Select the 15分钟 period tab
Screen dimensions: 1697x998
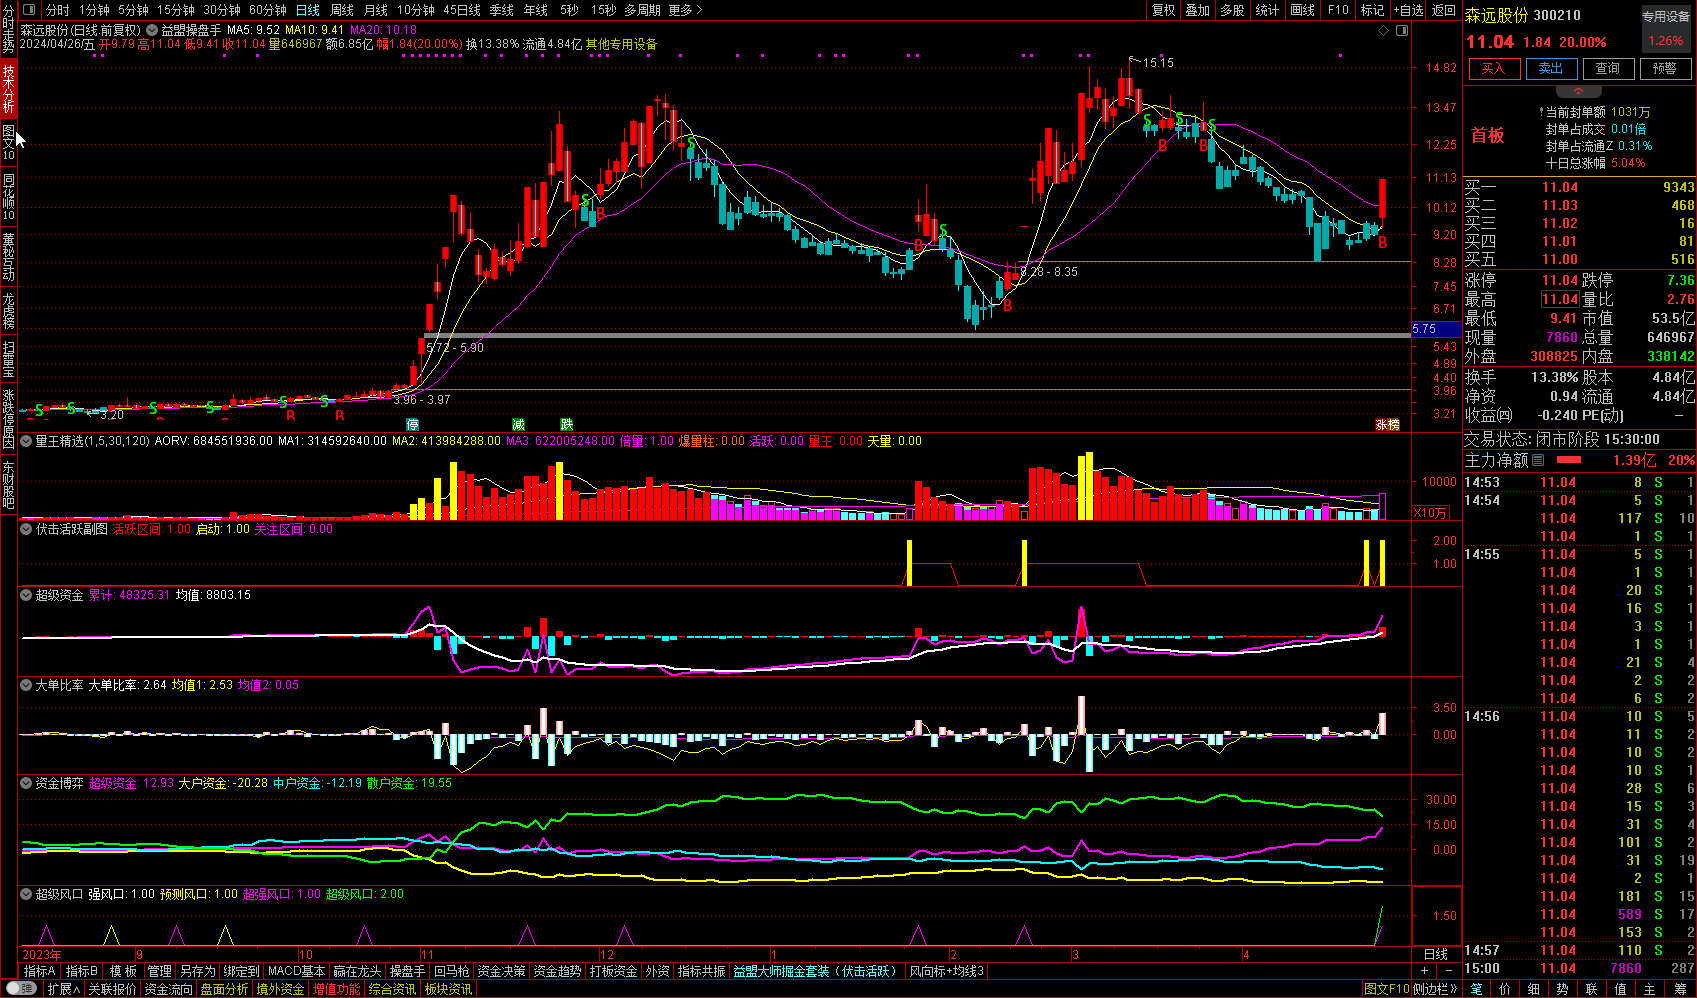point(176,10)
